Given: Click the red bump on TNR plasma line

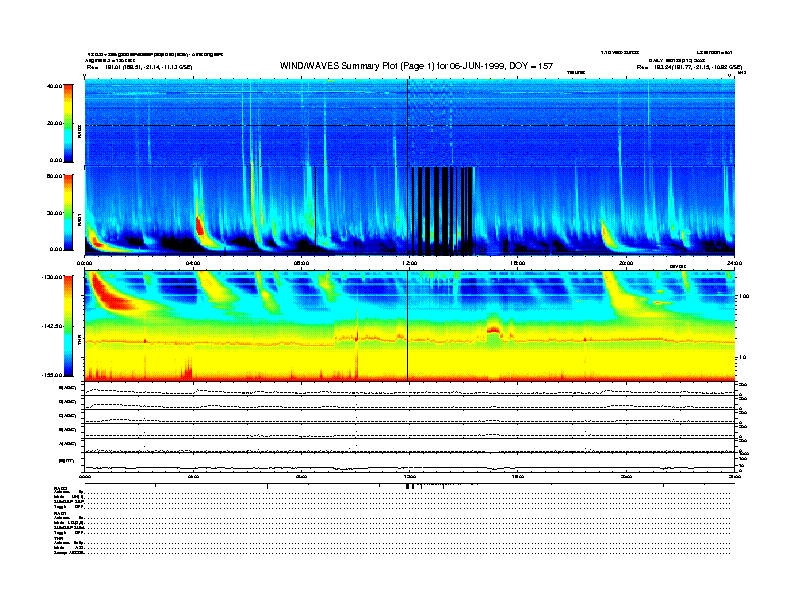Looking at the screenshot, I should [493, 330].
